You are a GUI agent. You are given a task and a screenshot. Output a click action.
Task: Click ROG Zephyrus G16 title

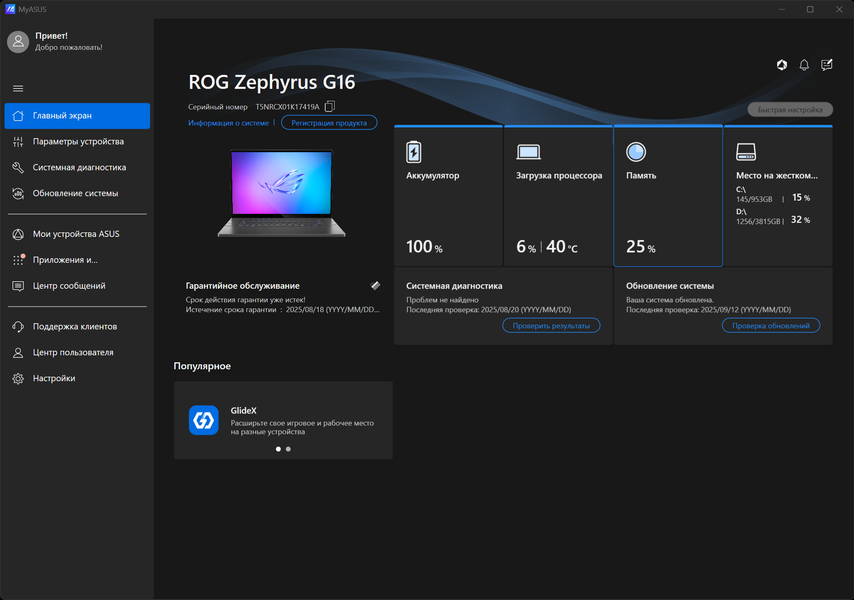pos(272,82)
